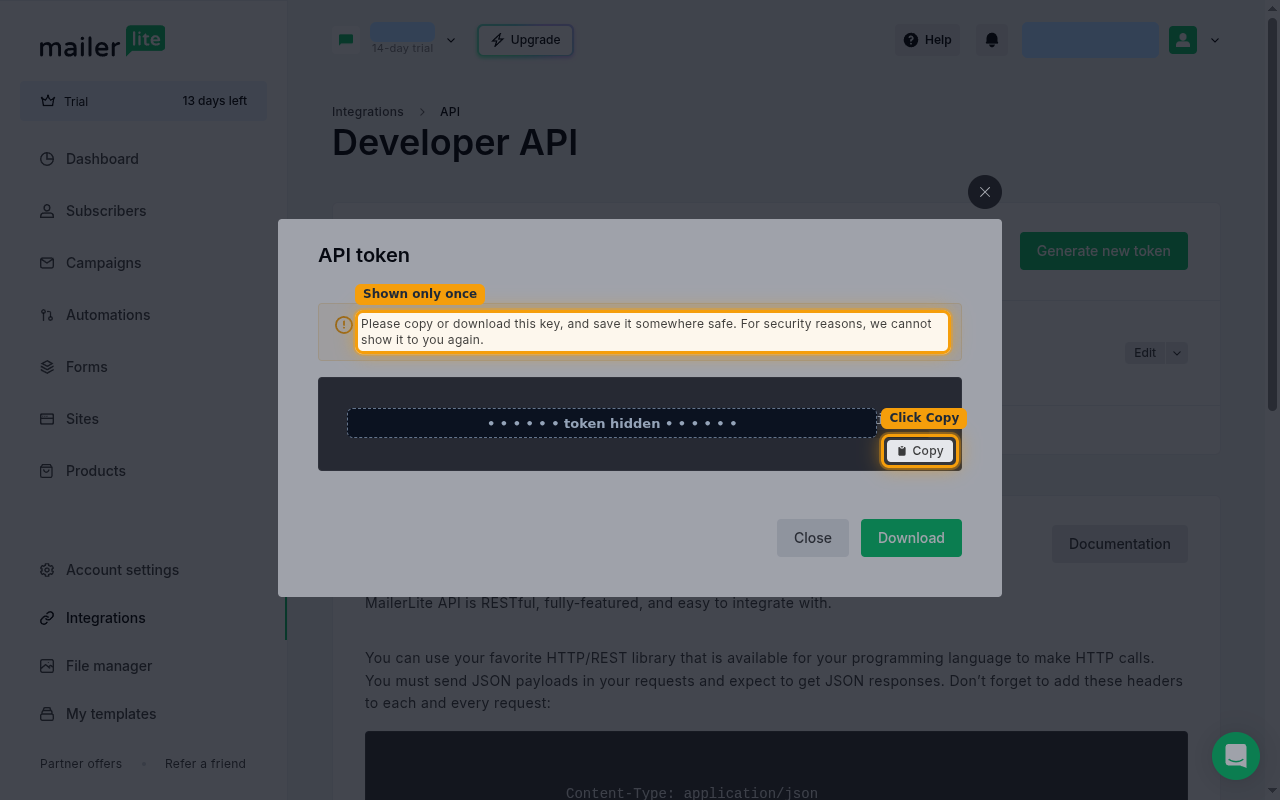
Task: Click the My templates icon
Action: pyautogui.click(x=47, y=714)
